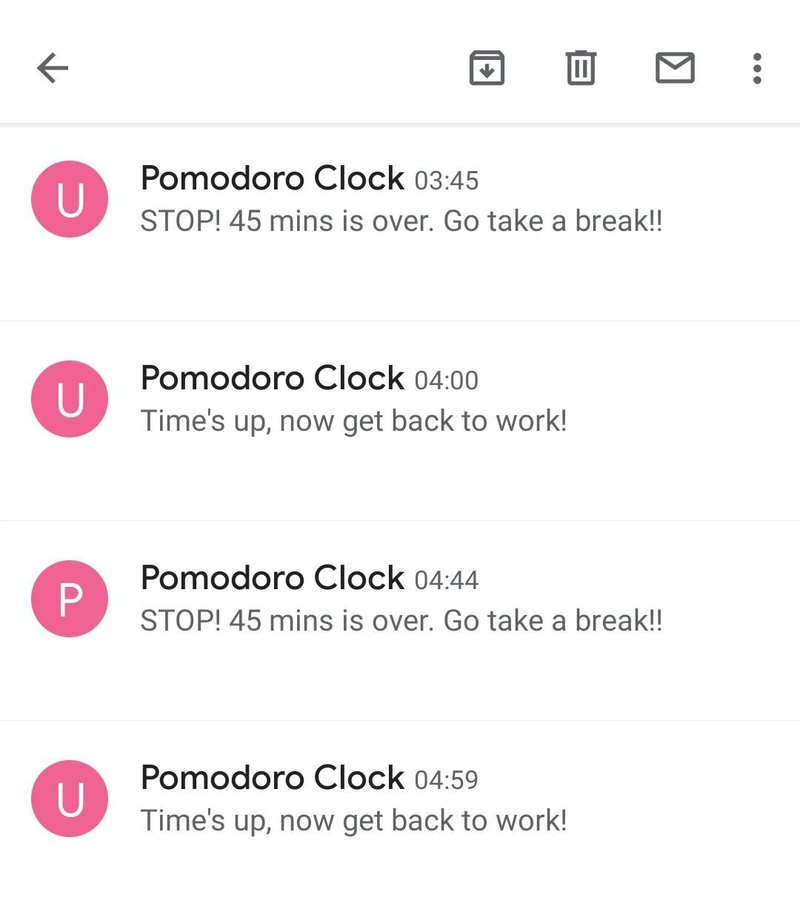Mark conversation as unread envelope icon

tap(675, 68)
